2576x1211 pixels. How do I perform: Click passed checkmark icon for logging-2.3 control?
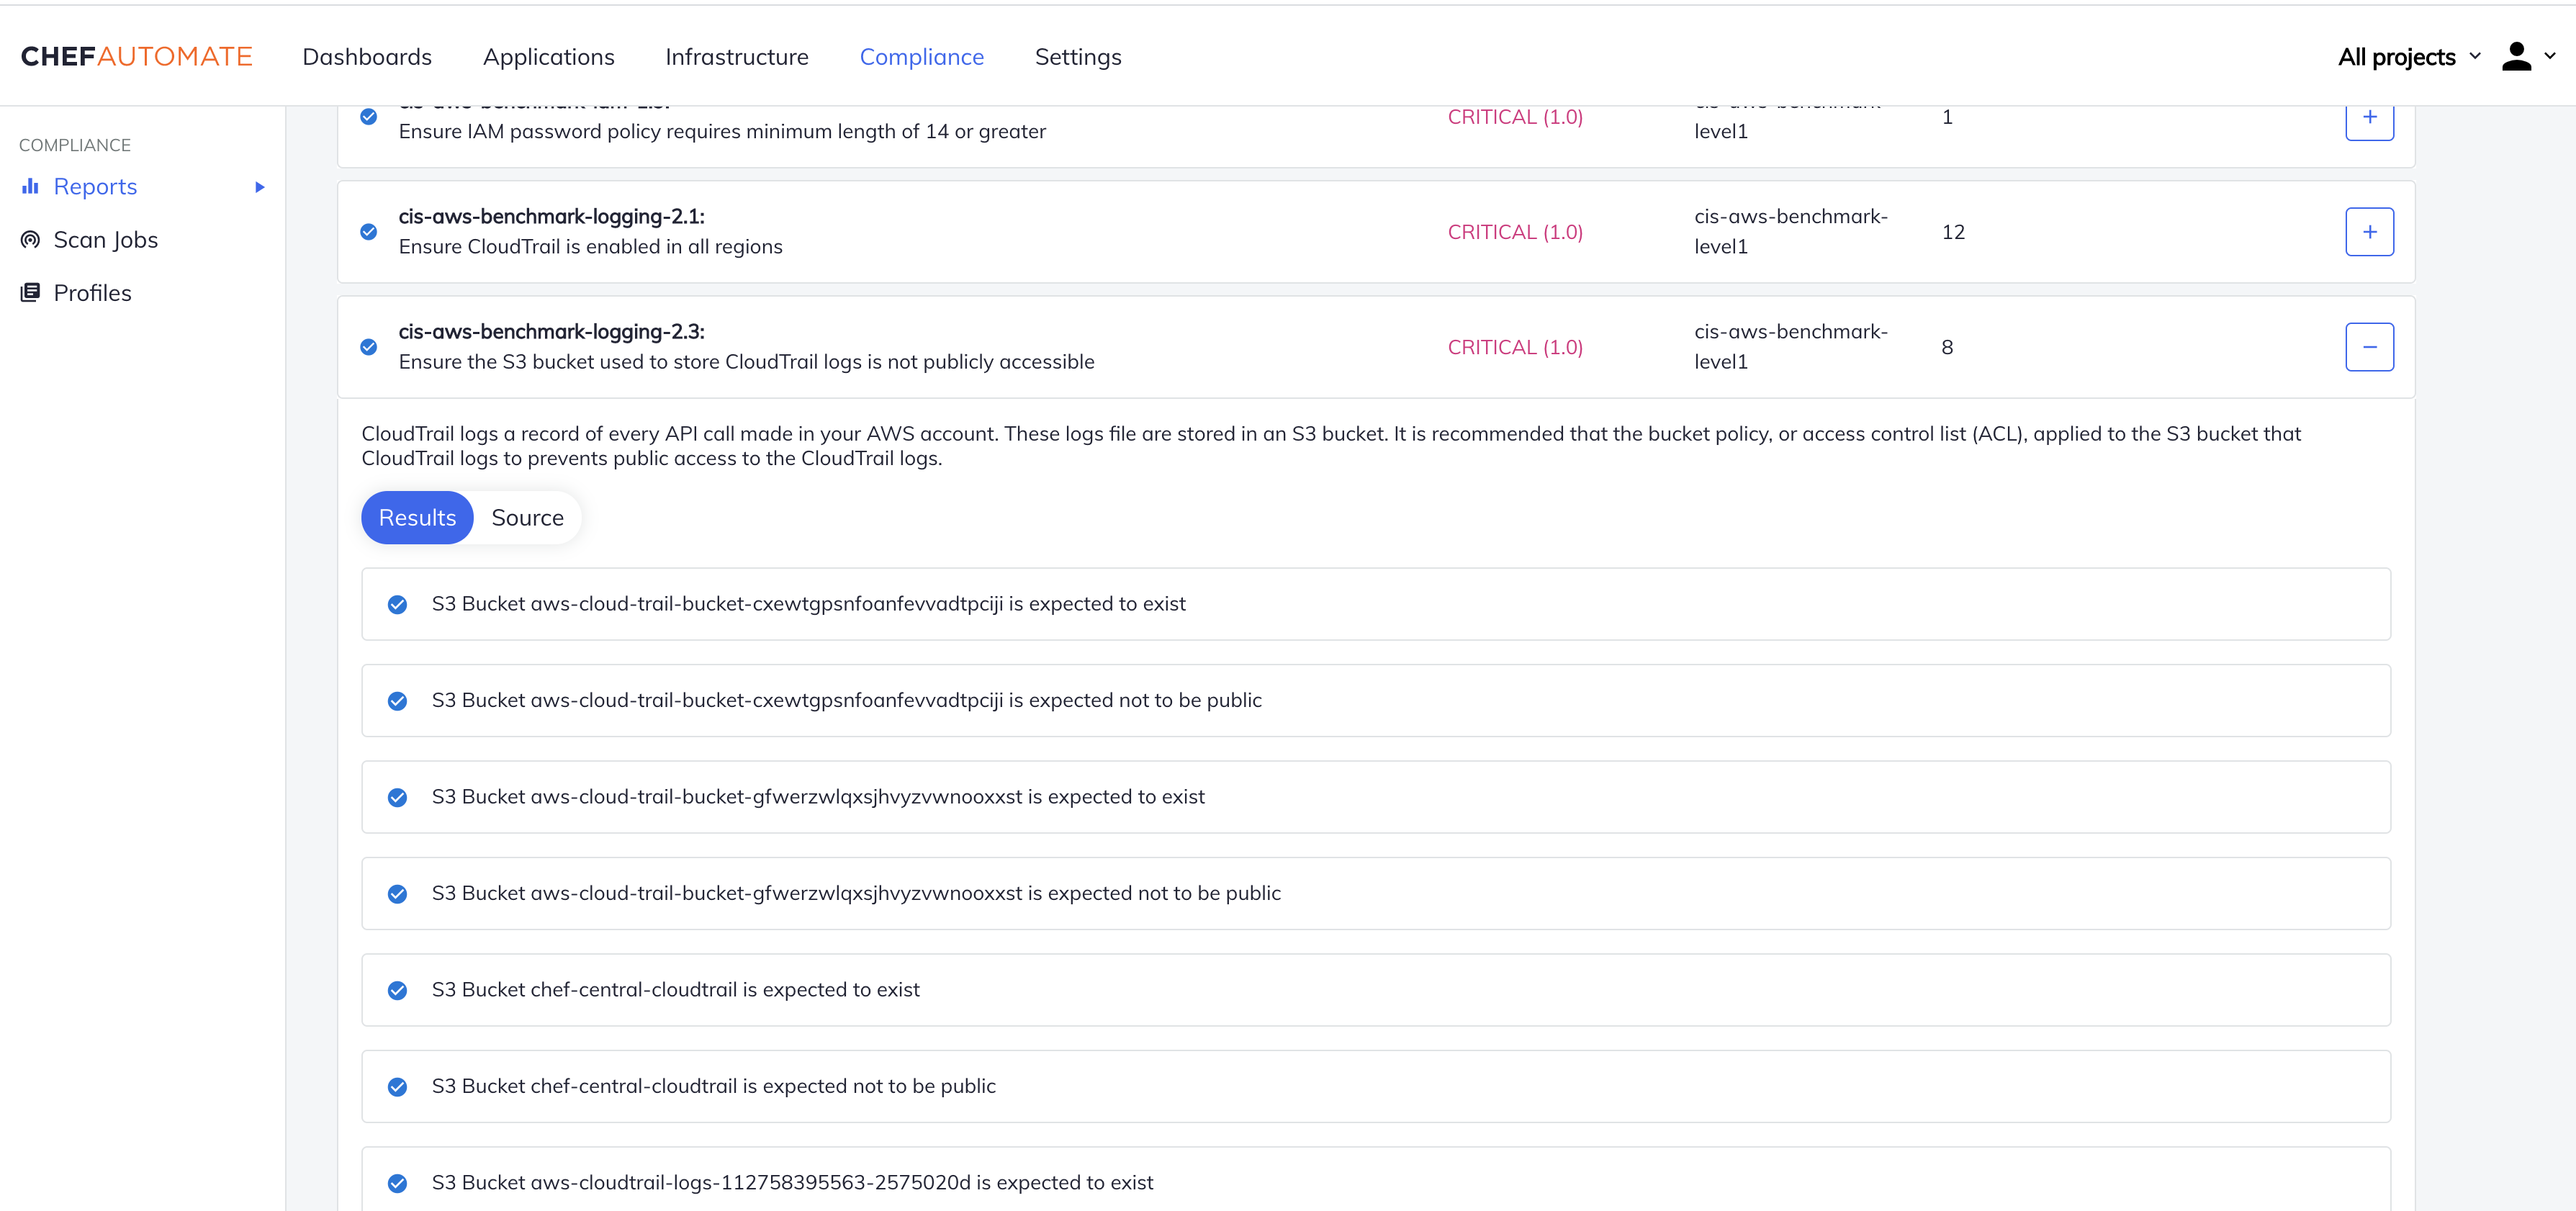click(x=369, y=347)
